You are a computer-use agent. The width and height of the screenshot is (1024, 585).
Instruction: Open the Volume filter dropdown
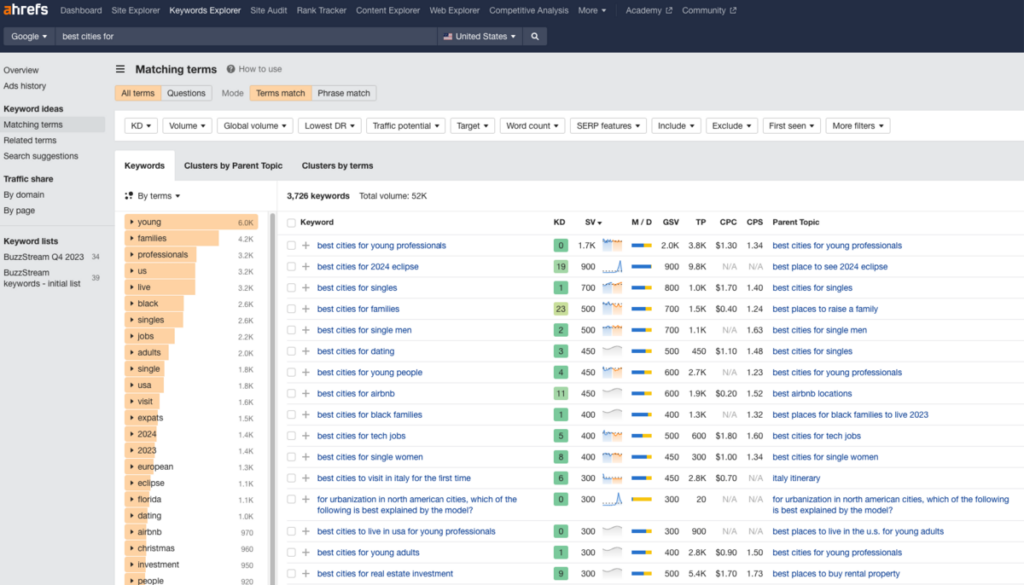tap(185, 125)
